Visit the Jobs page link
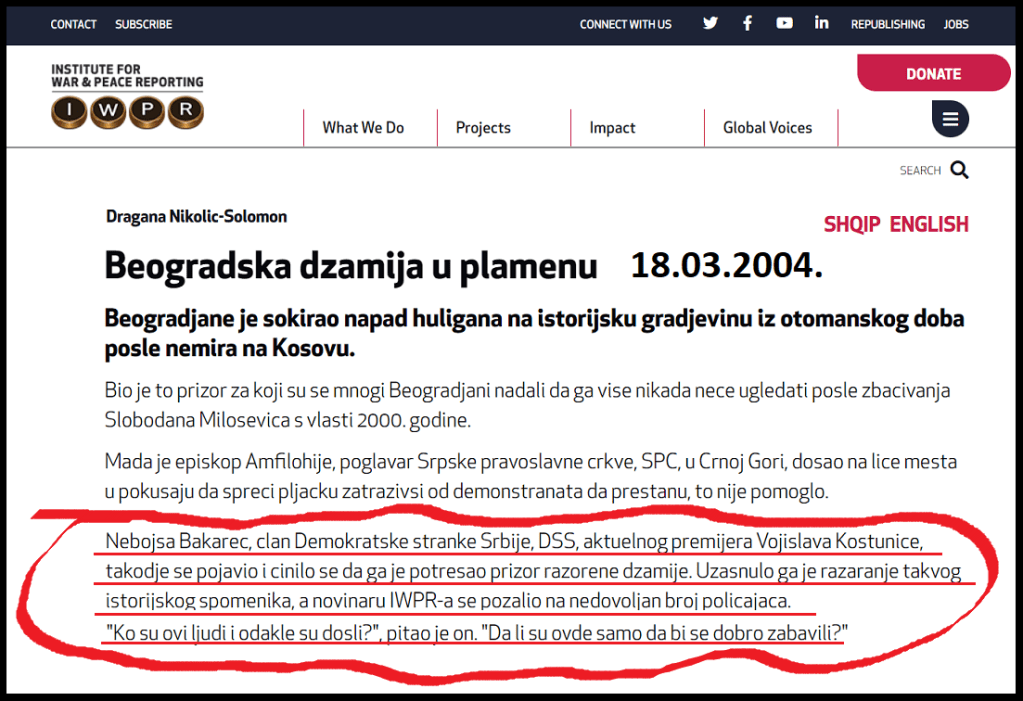This screenshot has height=701, width=1023. [x=956, y=24]
